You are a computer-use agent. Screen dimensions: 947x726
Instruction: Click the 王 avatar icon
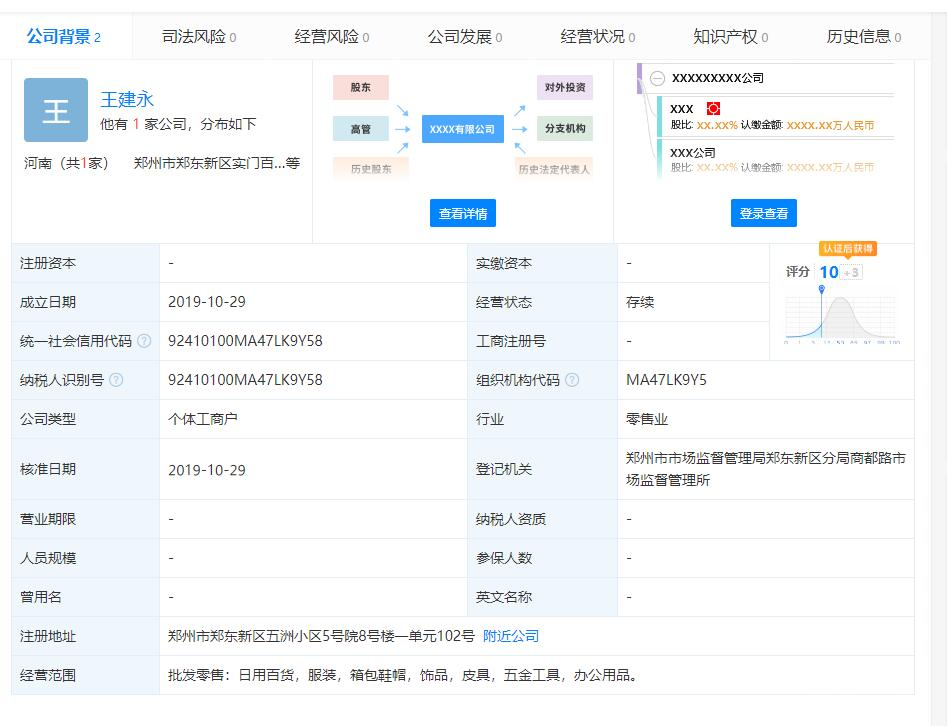(x=56, y=110)
